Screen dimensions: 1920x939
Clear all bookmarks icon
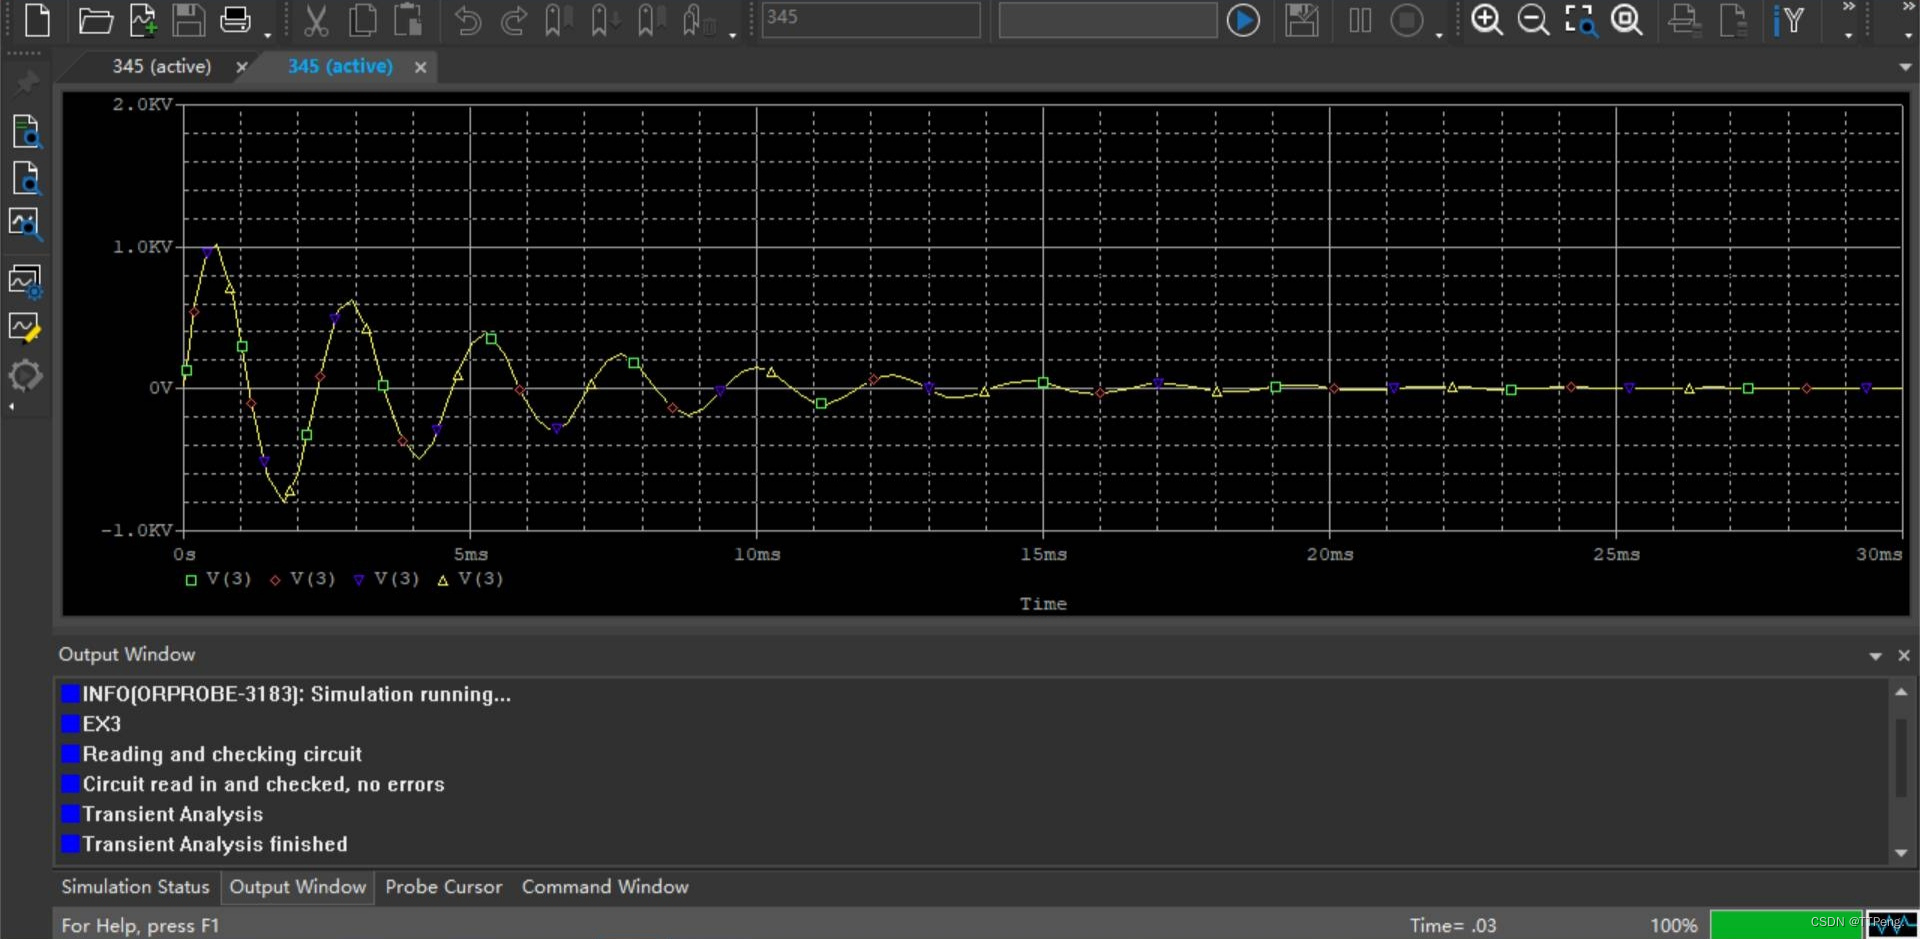[698, 20]
